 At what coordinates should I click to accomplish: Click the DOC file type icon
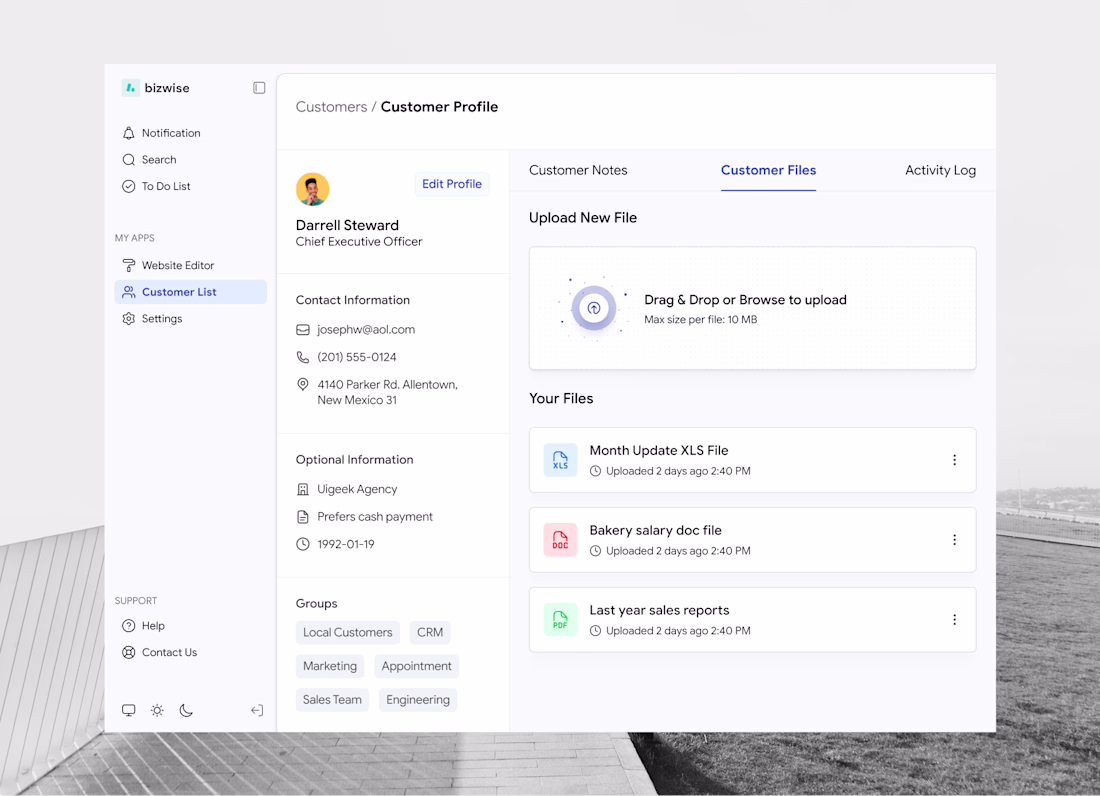tap(560, 540)
